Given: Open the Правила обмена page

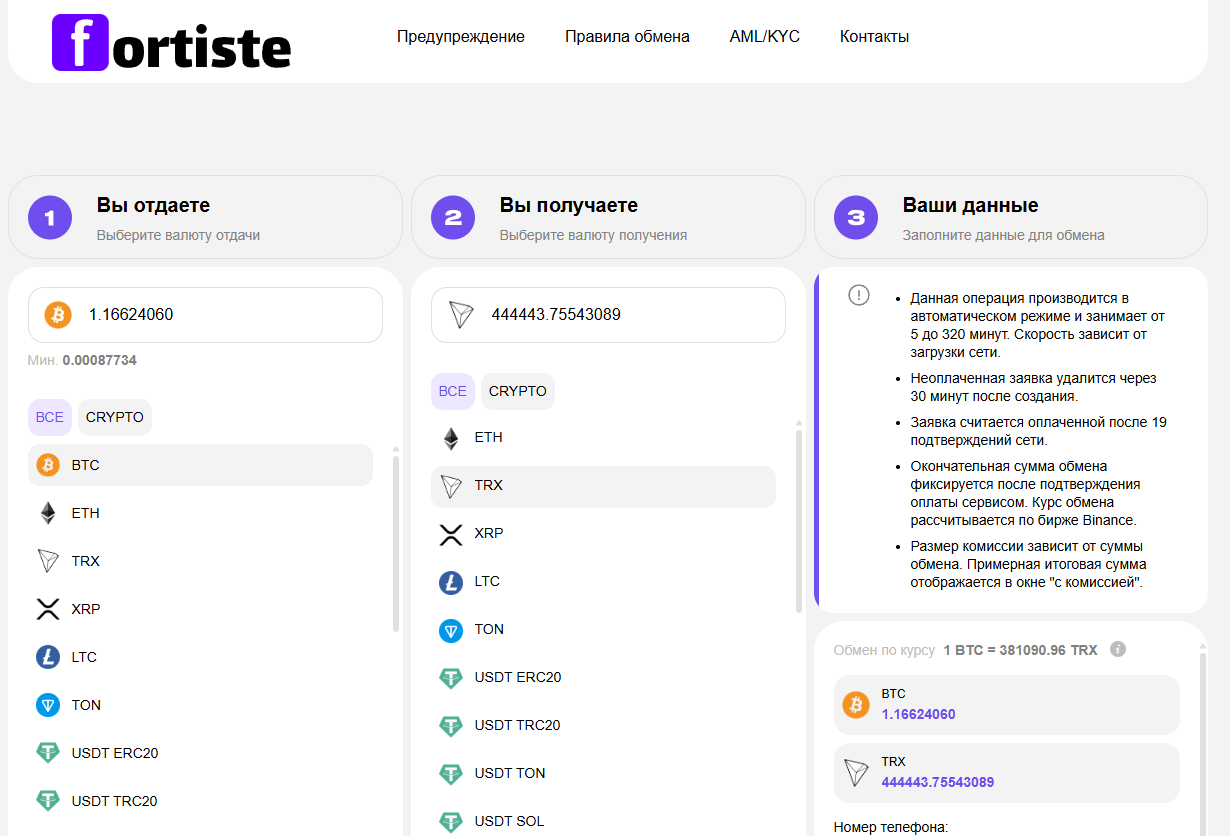Looking at the screenshot, I should pyautogui.click(x=627, y=37).
